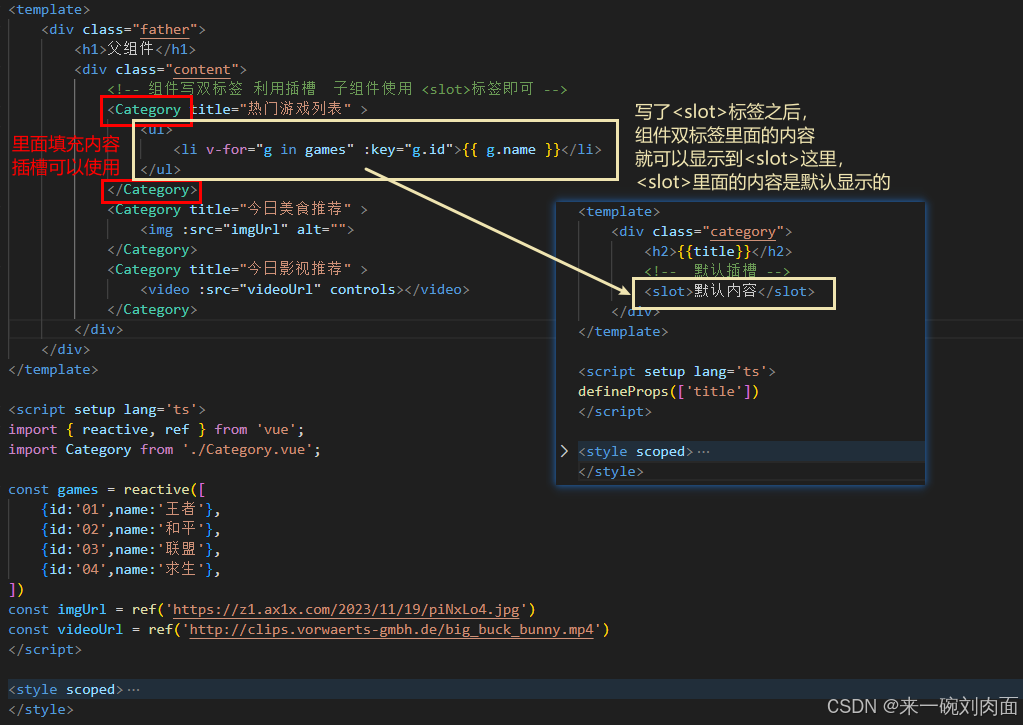Click the controls attribute on video tag
Screen dimensions: 1023x725
click(x=363, y=289)
